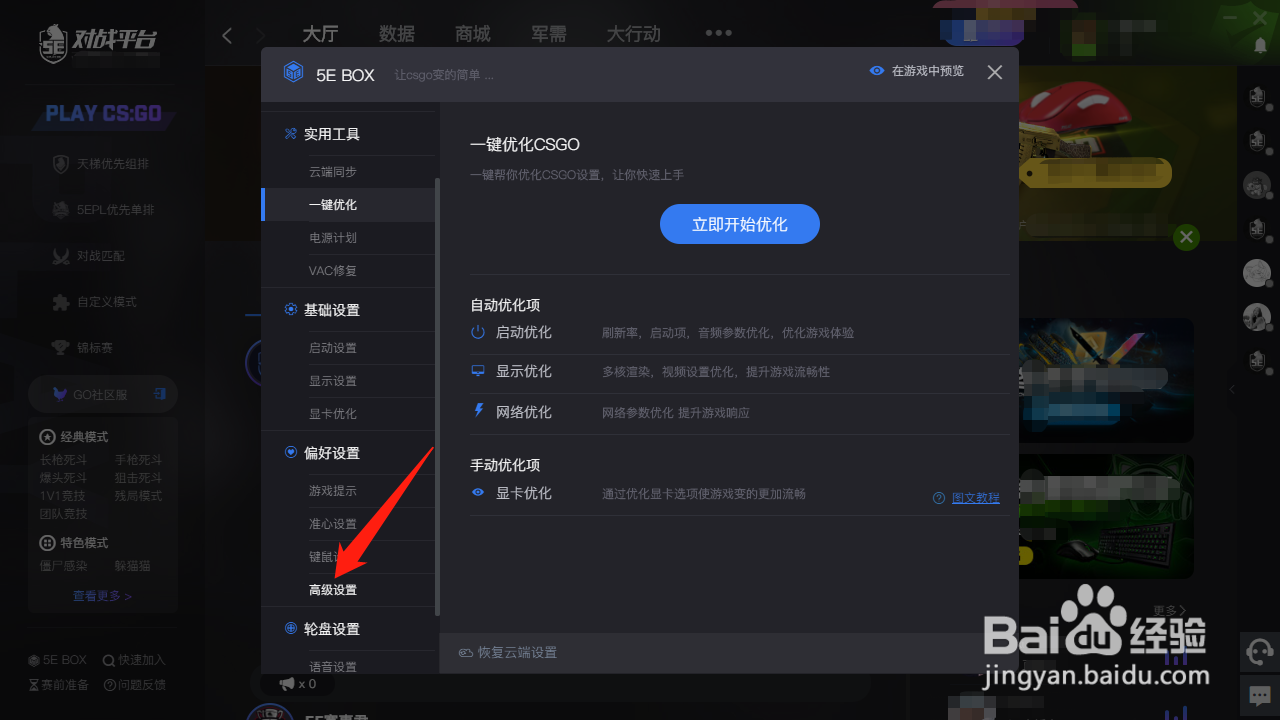Click 恢复云端设置
This screenshot has width=1280, height=720.
(x=517, y=653)
